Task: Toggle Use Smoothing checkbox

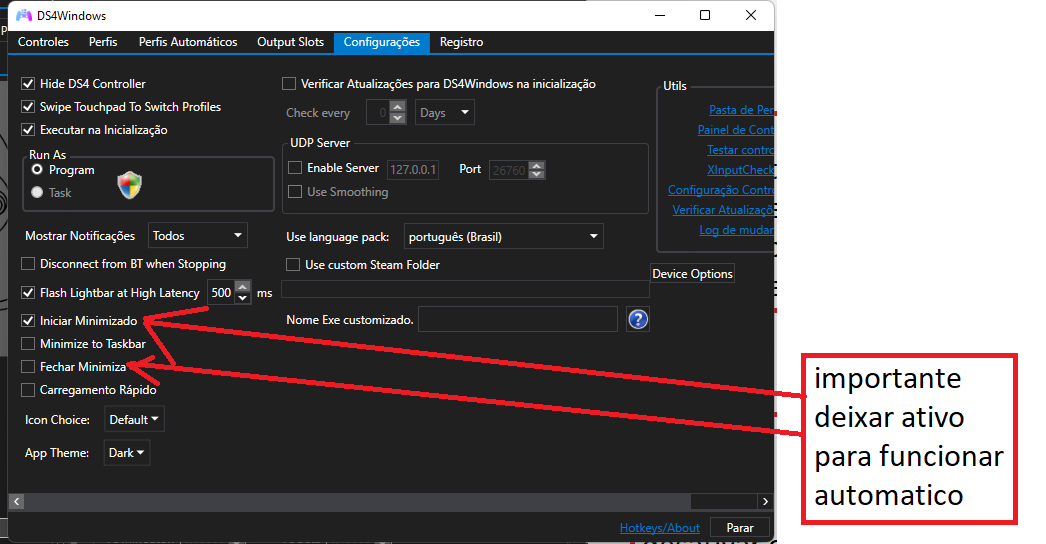Action: click(x=295, y=192)
